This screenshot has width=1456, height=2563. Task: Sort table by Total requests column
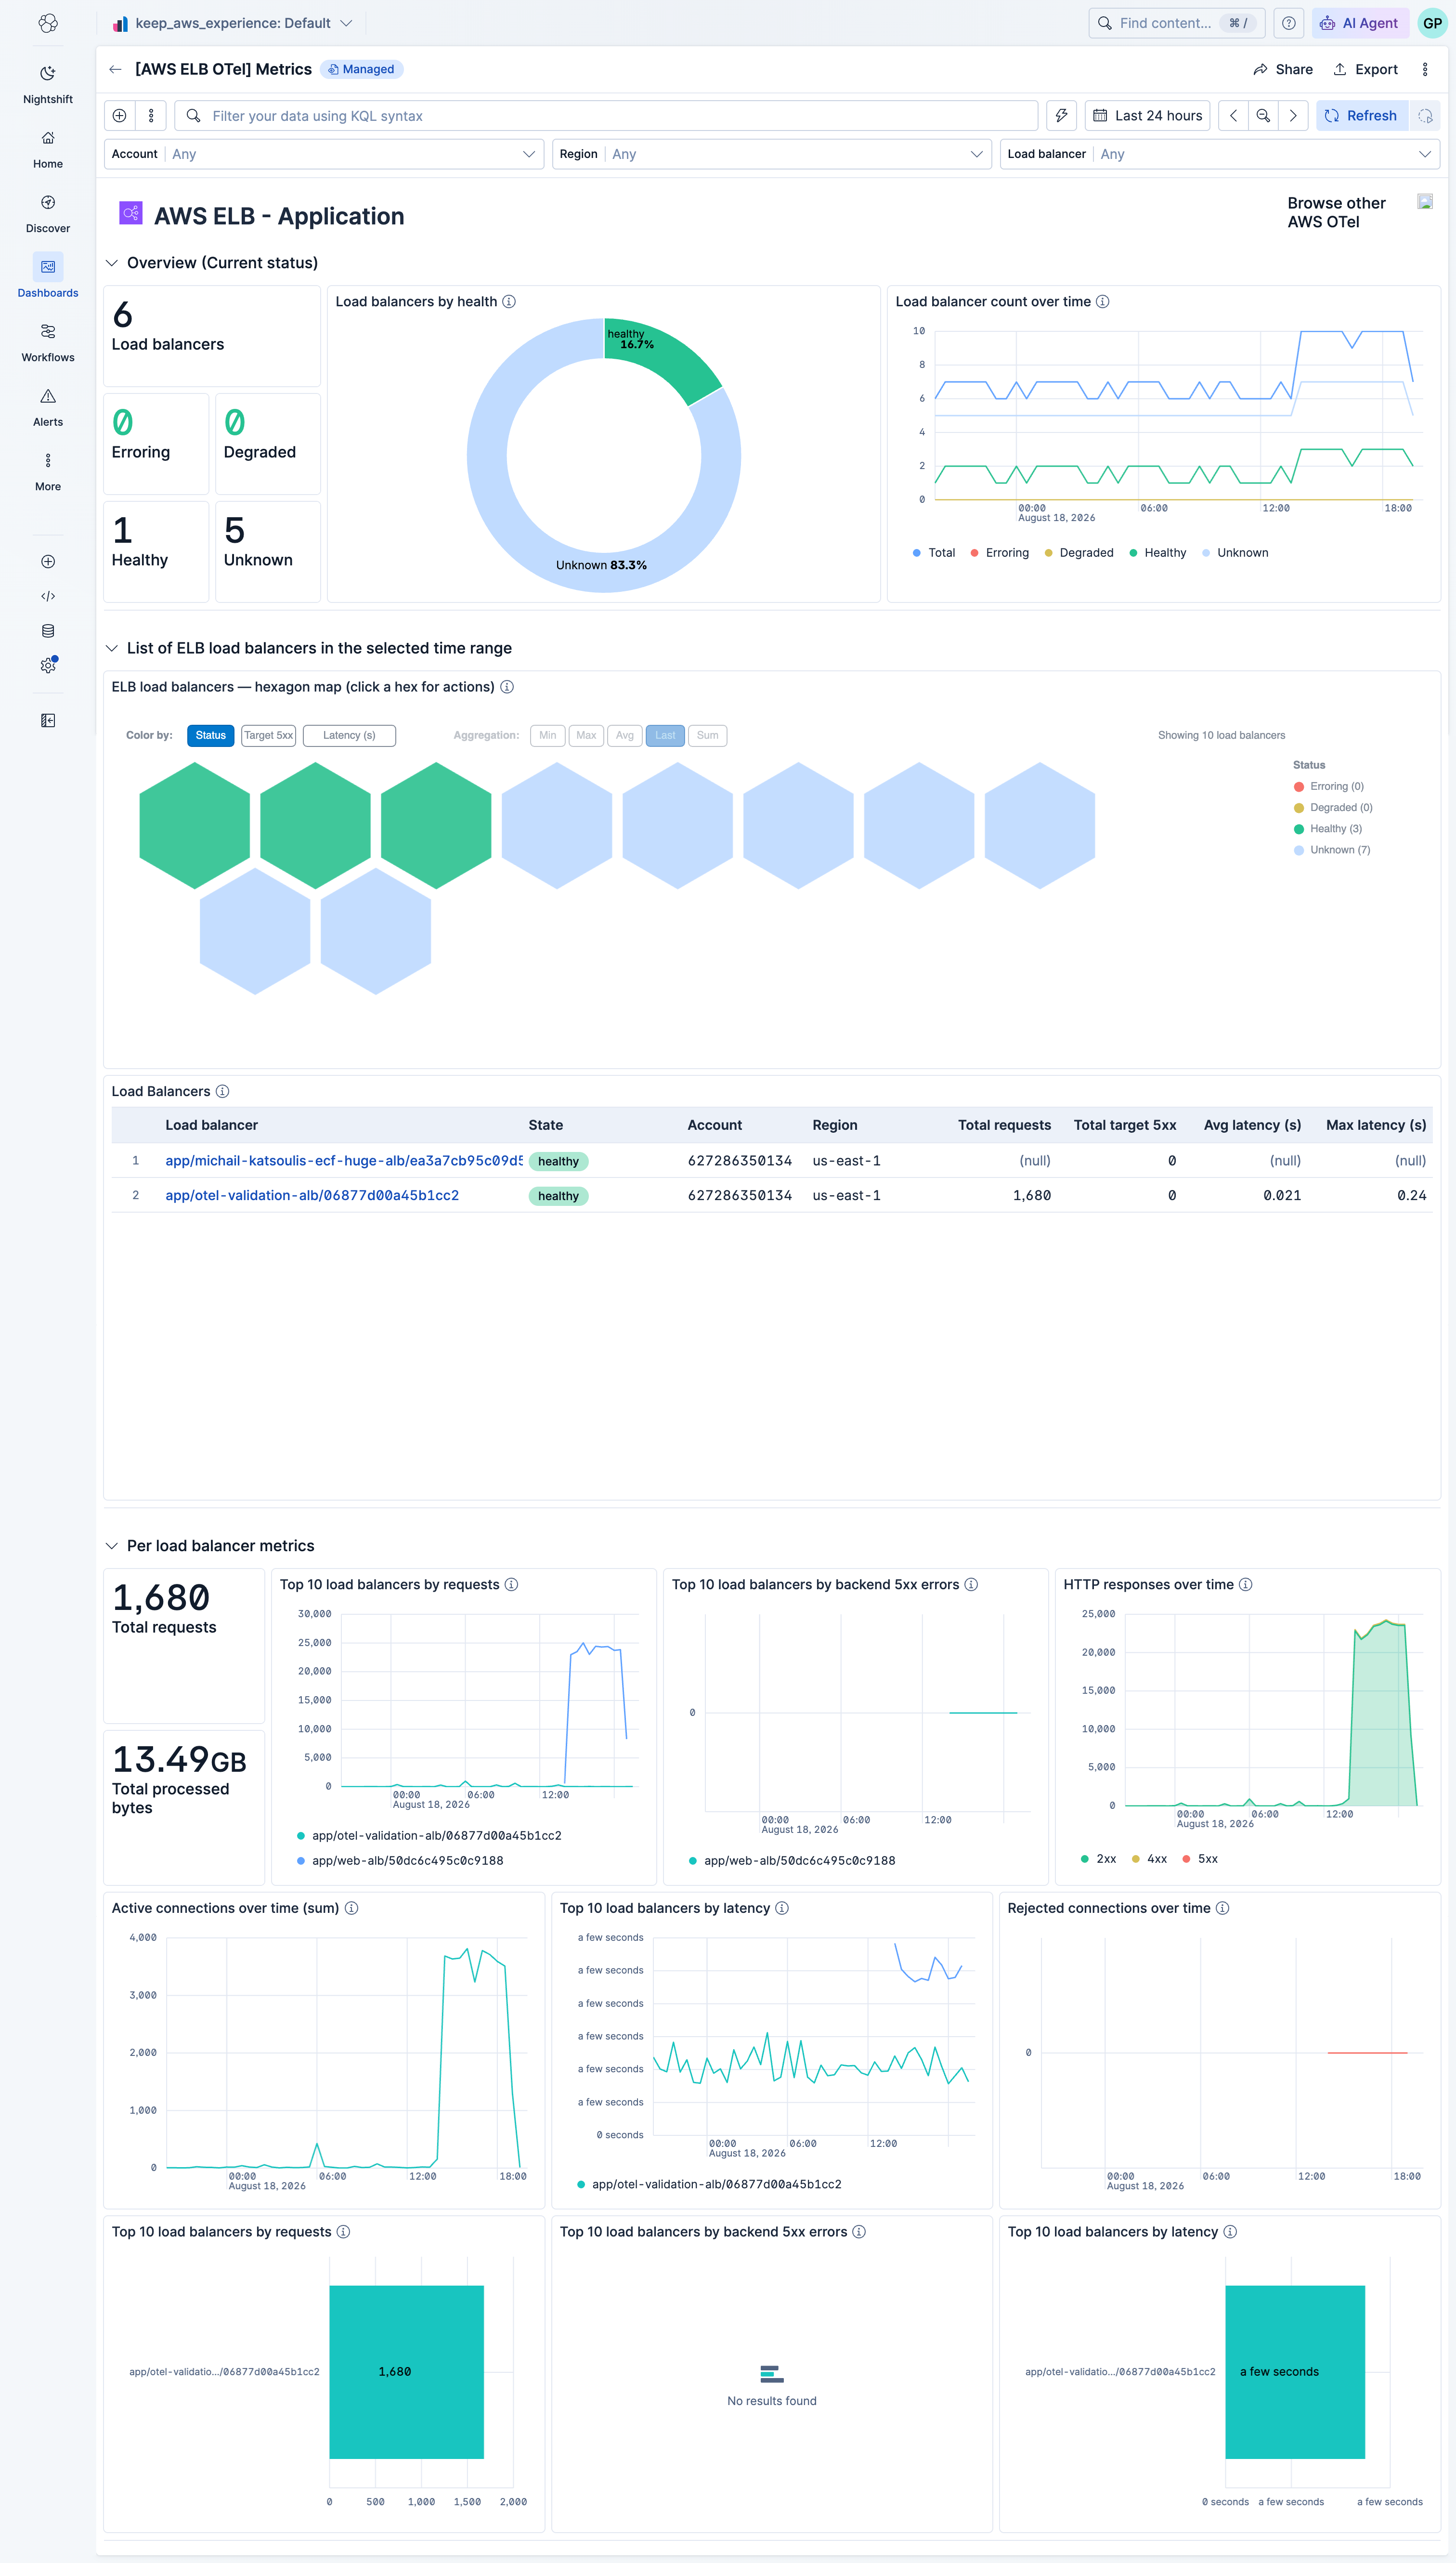click(1004, 1126)
